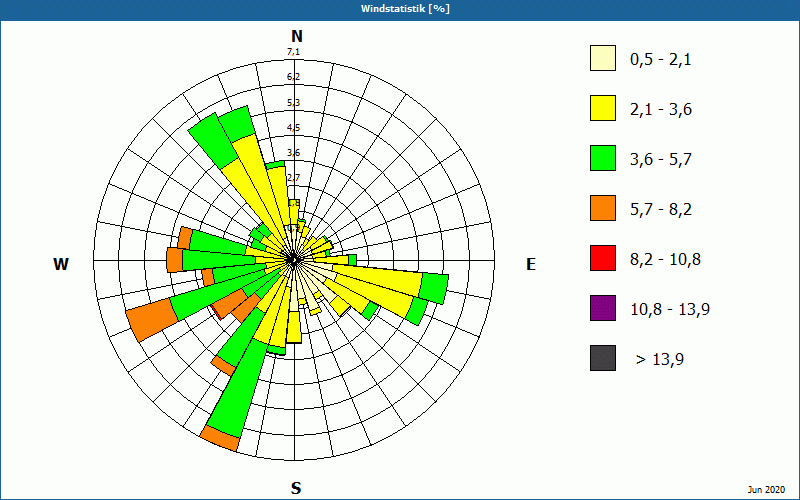
Task: Click the legend label '8,2 - 10,8'
Action: pyautogui.click(x=665, y=260)
